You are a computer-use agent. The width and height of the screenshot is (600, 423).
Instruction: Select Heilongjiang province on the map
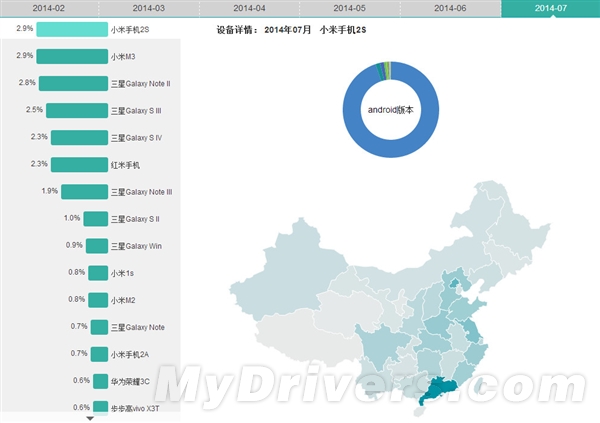[x=517, y=226]
